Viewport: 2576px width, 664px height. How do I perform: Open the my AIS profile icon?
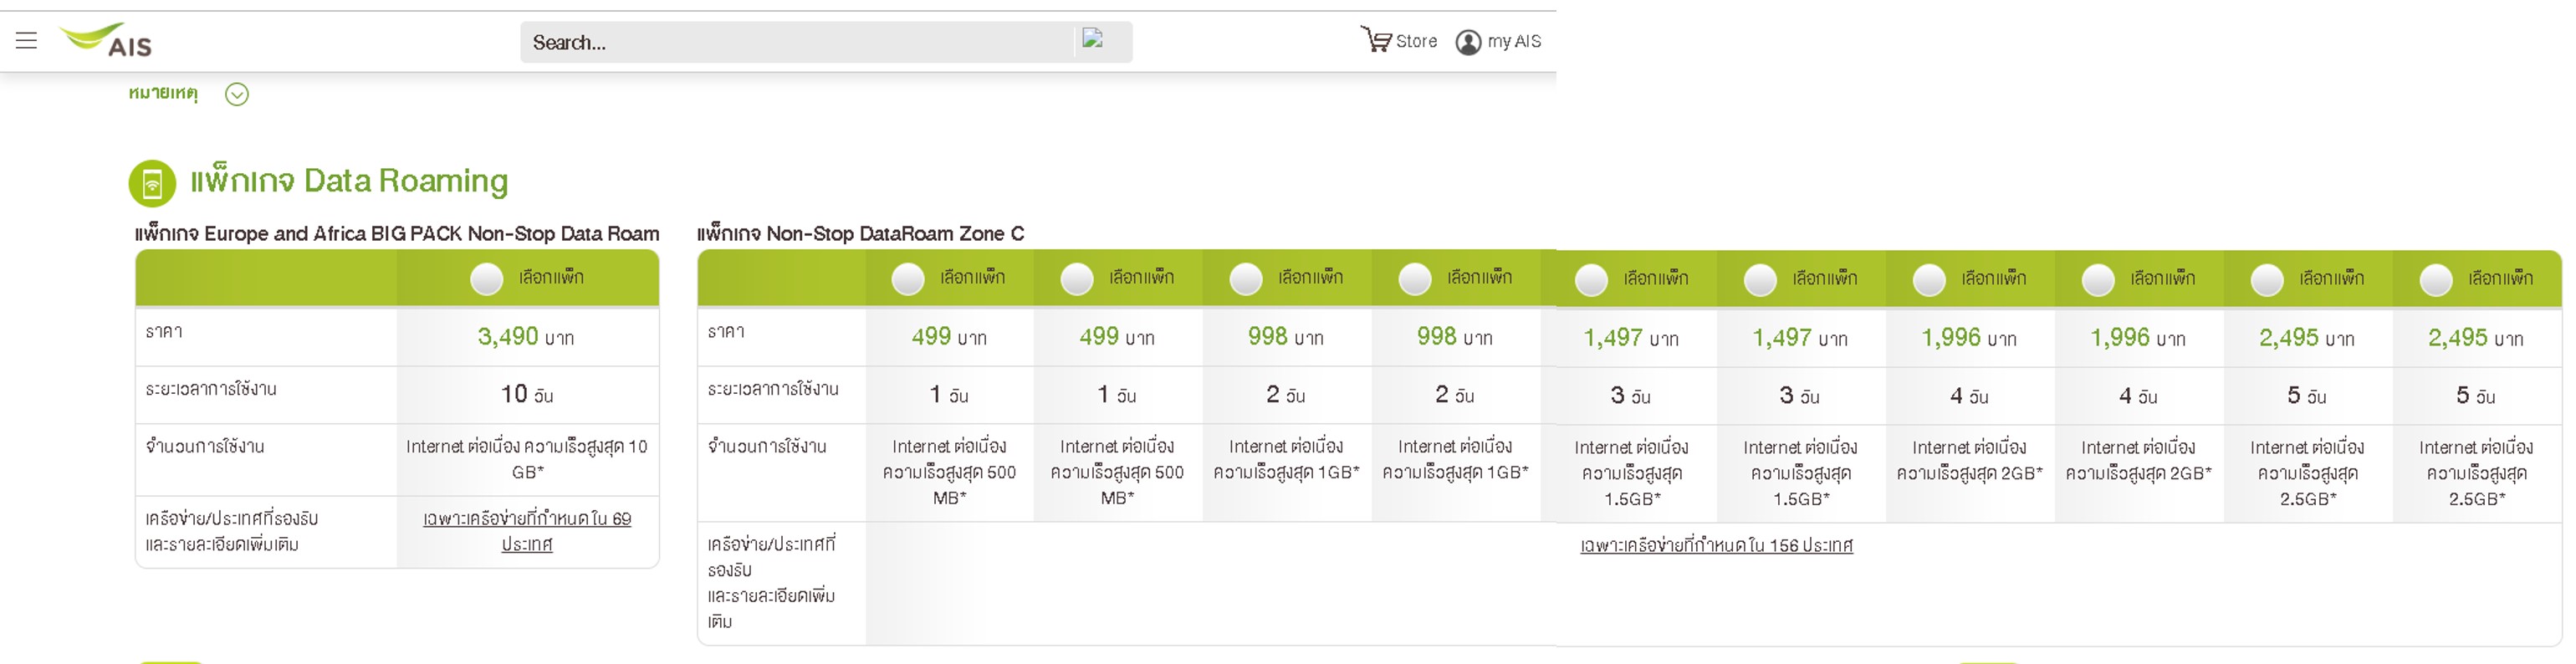click(x=1468, y=42)
